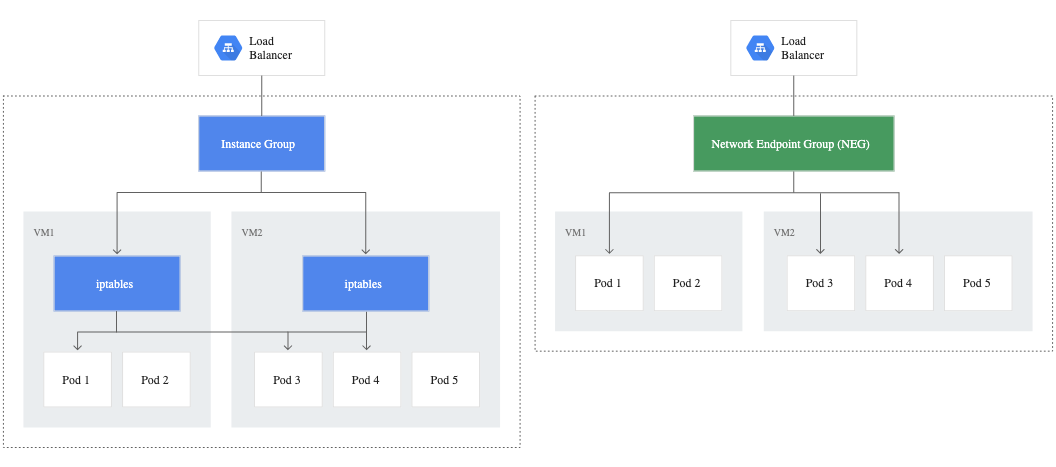Select Pod 4 under the Instance Group
This screenshot has width=1056, height=467.
[x=367, y=379]
